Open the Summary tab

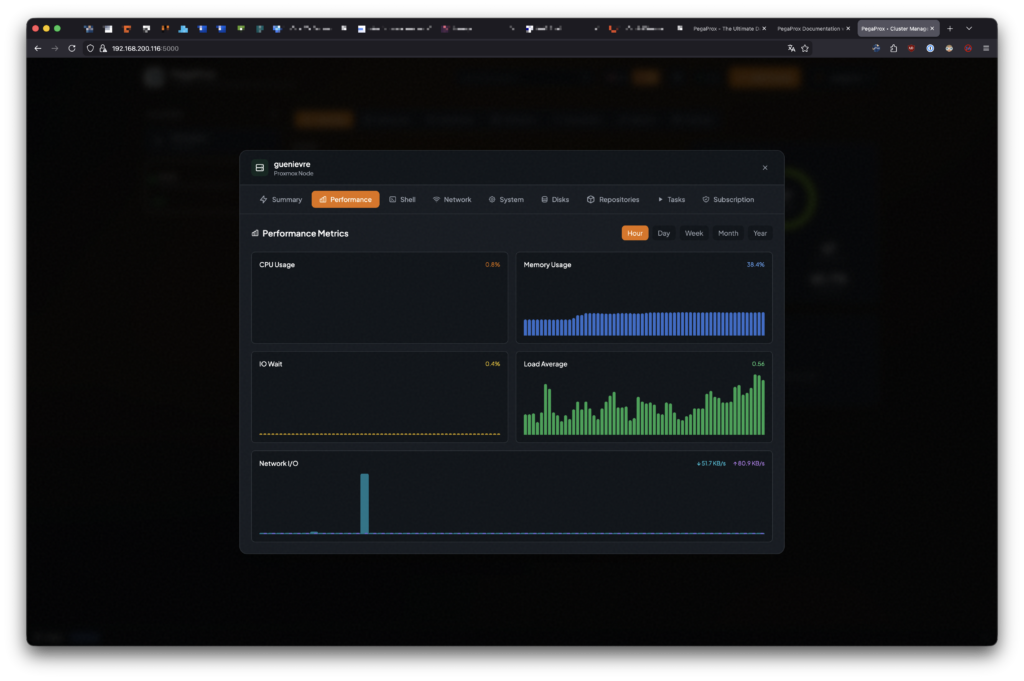tap(280, 199)
